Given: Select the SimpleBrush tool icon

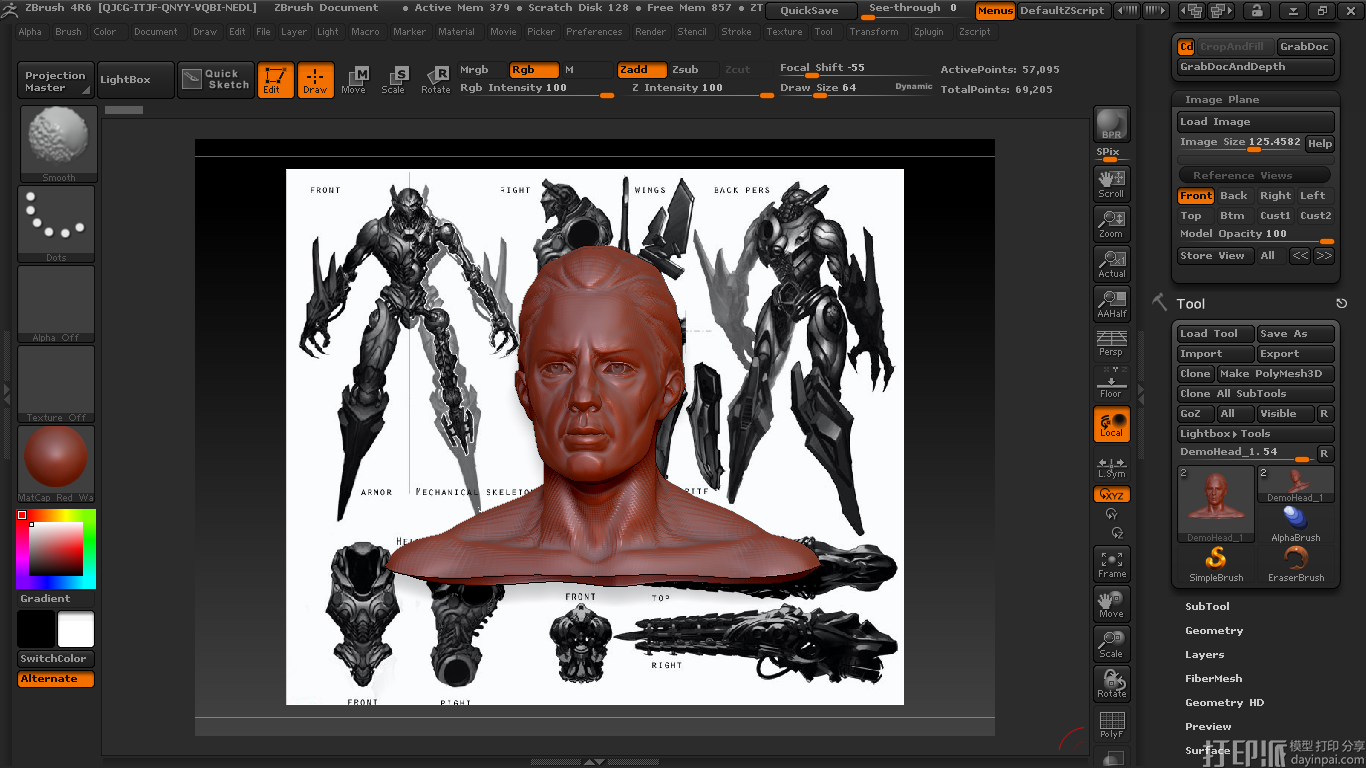Looking at the screenshot, I should pyautogui.click(x=1216, y=565).
